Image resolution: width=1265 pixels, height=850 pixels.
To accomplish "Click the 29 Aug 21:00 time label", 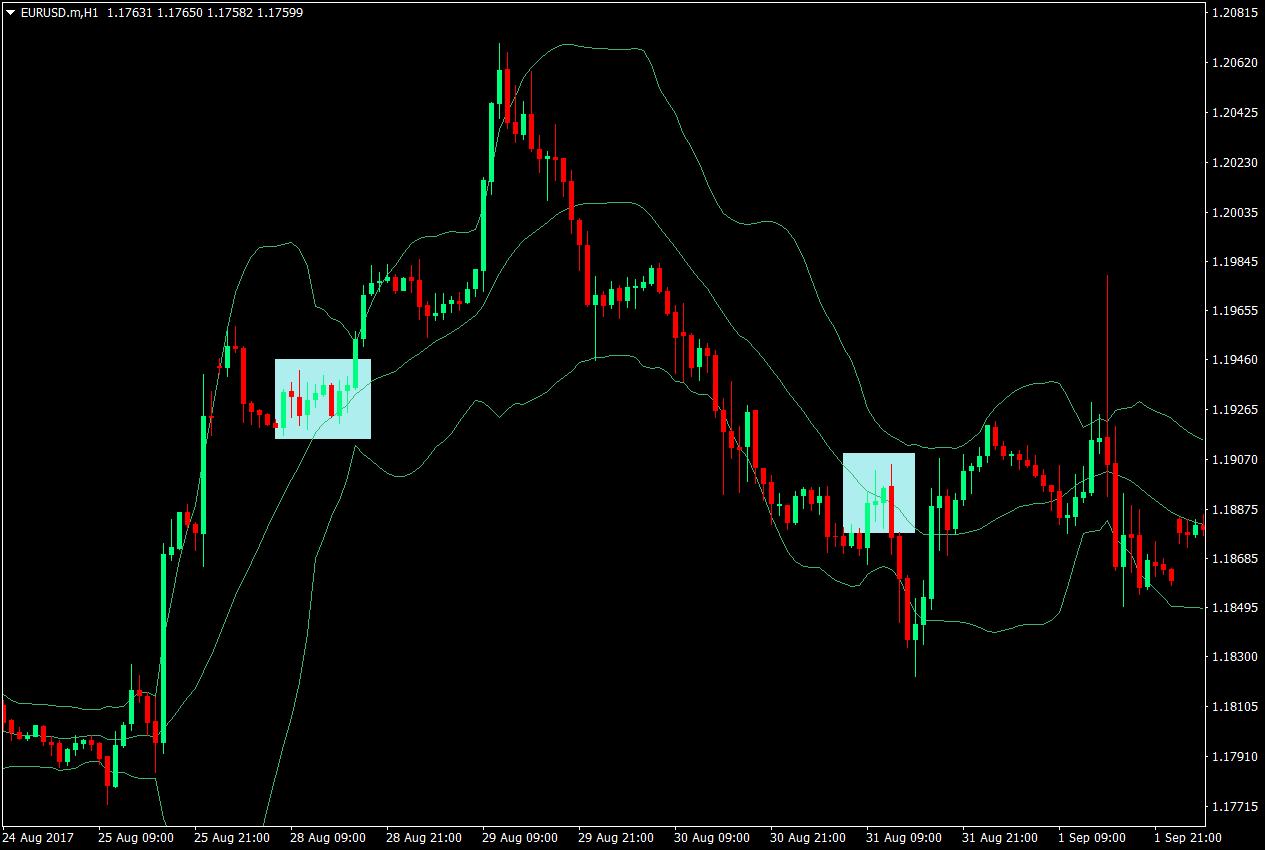I will [x=614, y=837].
